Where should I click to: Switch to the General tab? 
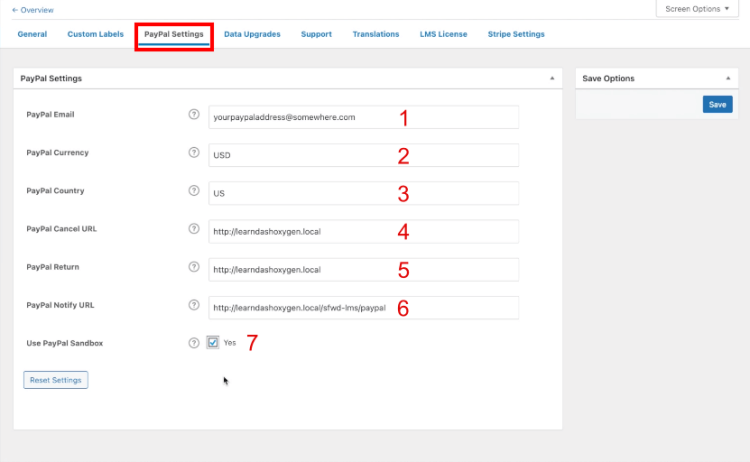32,34
